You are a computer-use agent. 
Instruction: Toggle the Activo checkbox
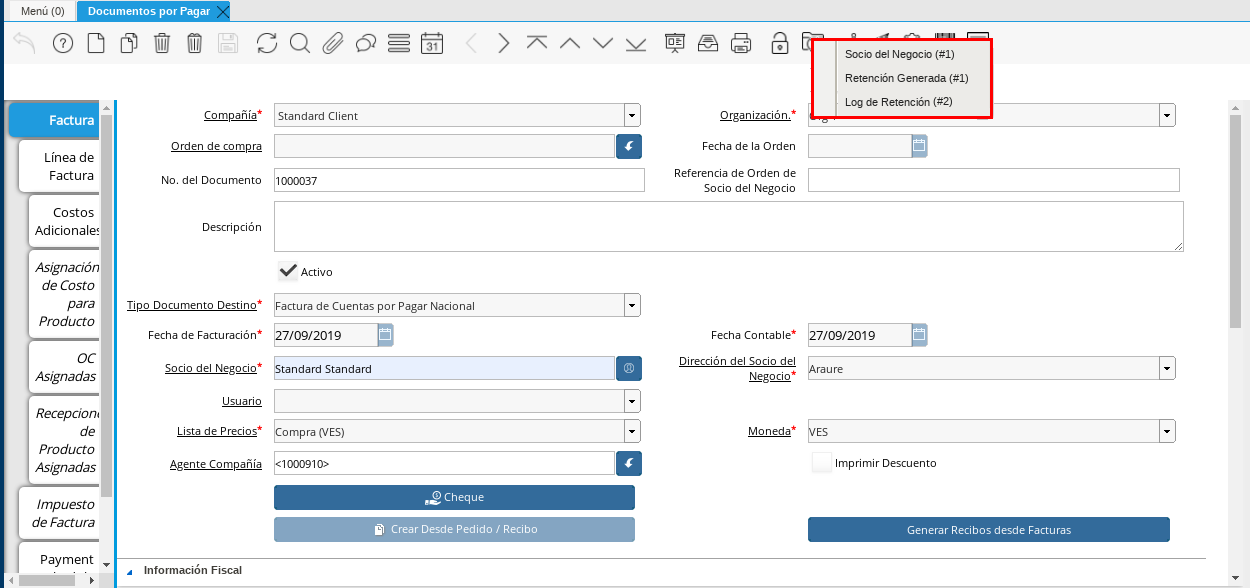(x=288, y=271)
